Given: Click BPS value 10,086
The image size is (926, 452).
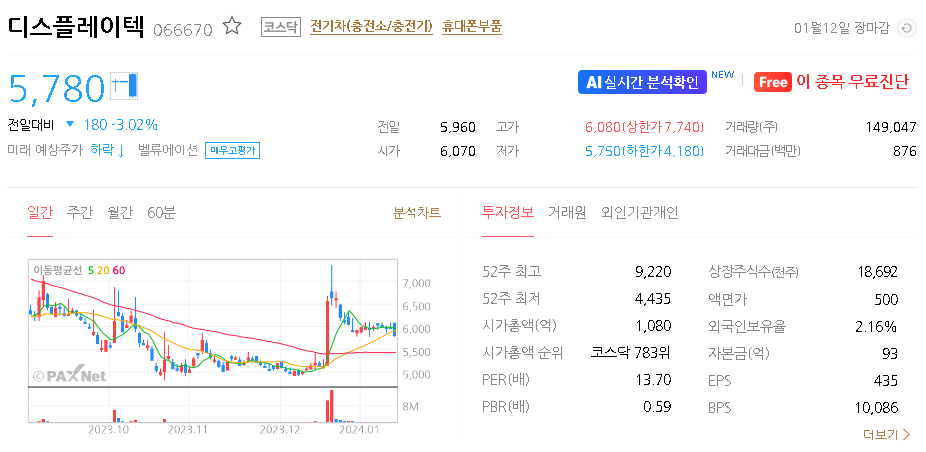Looking at the screenshot, I should click(x=876, y=408).
